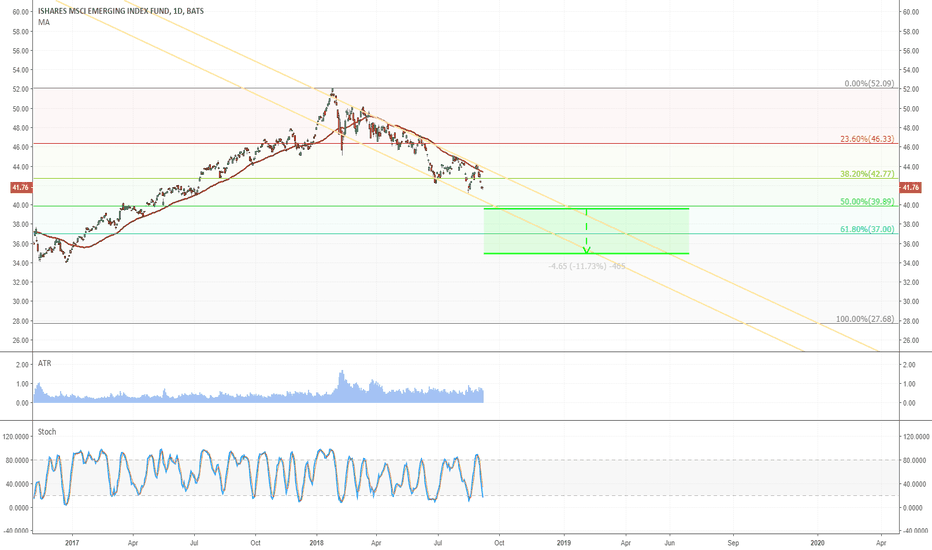Click the price range measurement -4.65 (-11.73%)

(x=587, y=266)
